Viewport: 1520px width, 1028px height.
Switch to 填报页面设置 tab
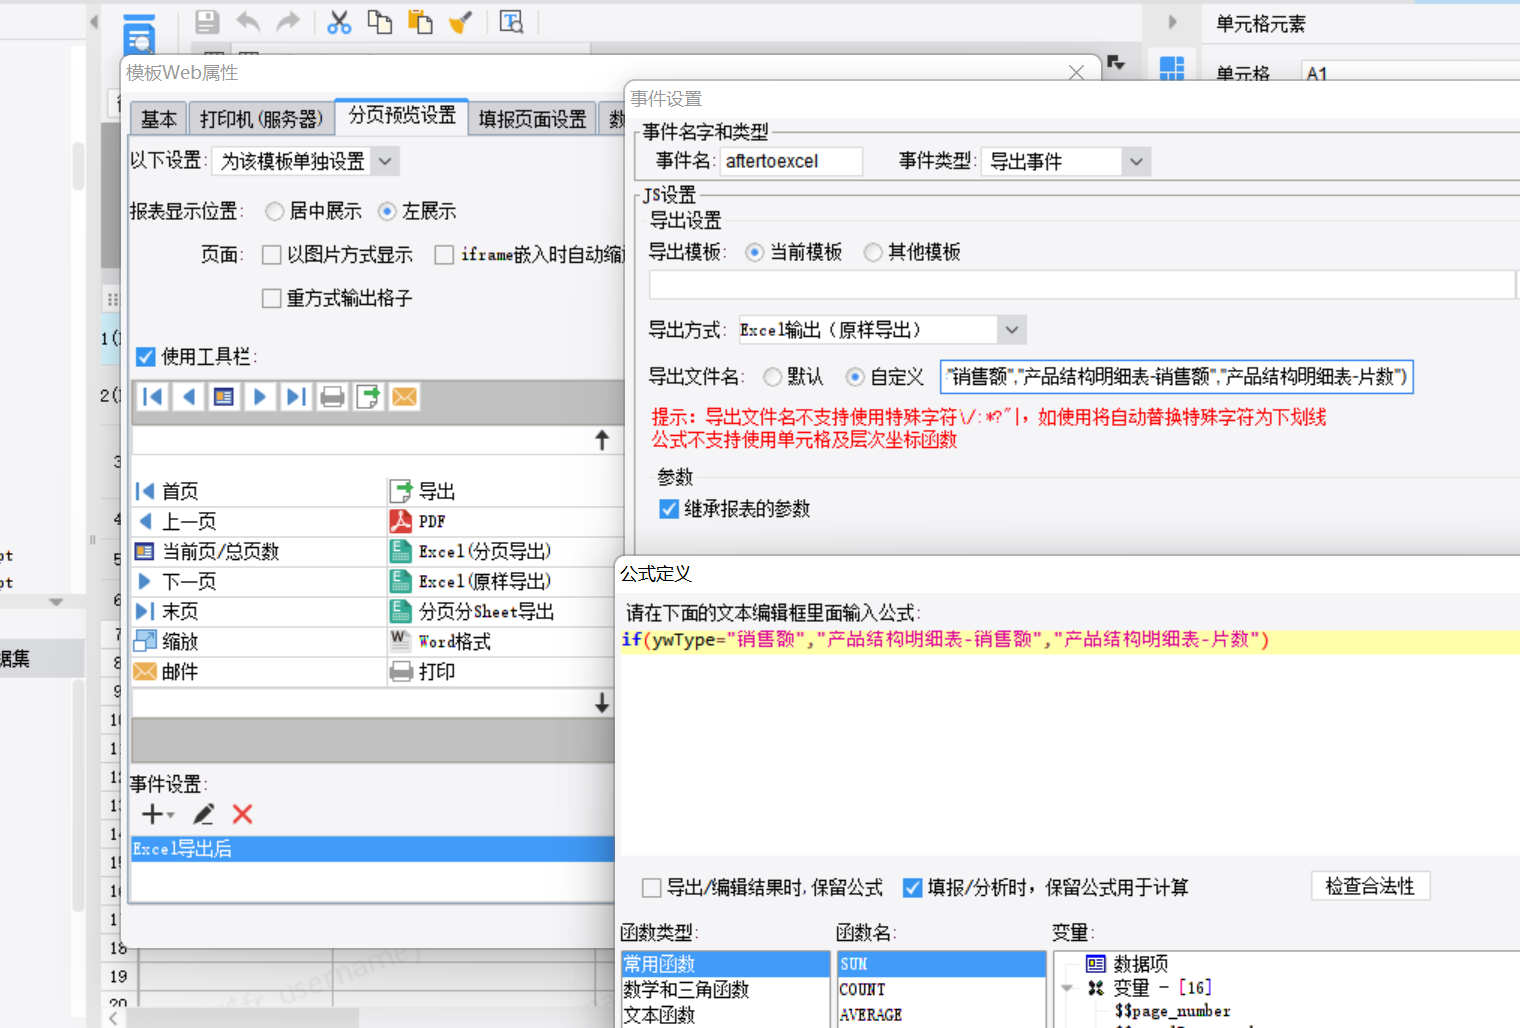point(532,119)
